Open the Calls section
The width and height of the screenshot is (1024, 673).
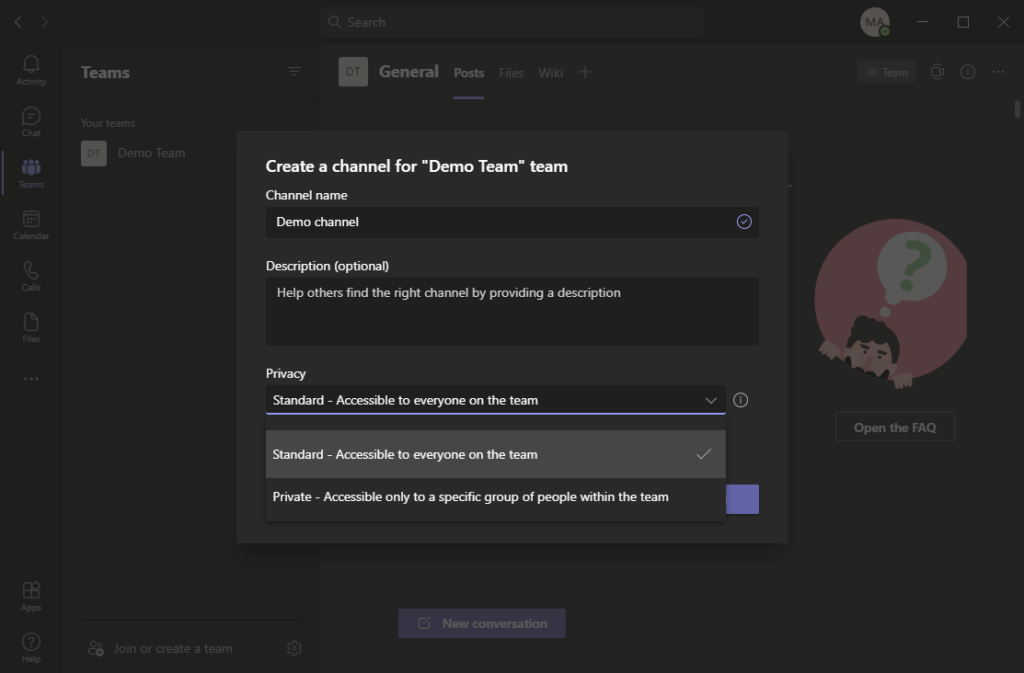pyautogui.click(x=31, y=277)
